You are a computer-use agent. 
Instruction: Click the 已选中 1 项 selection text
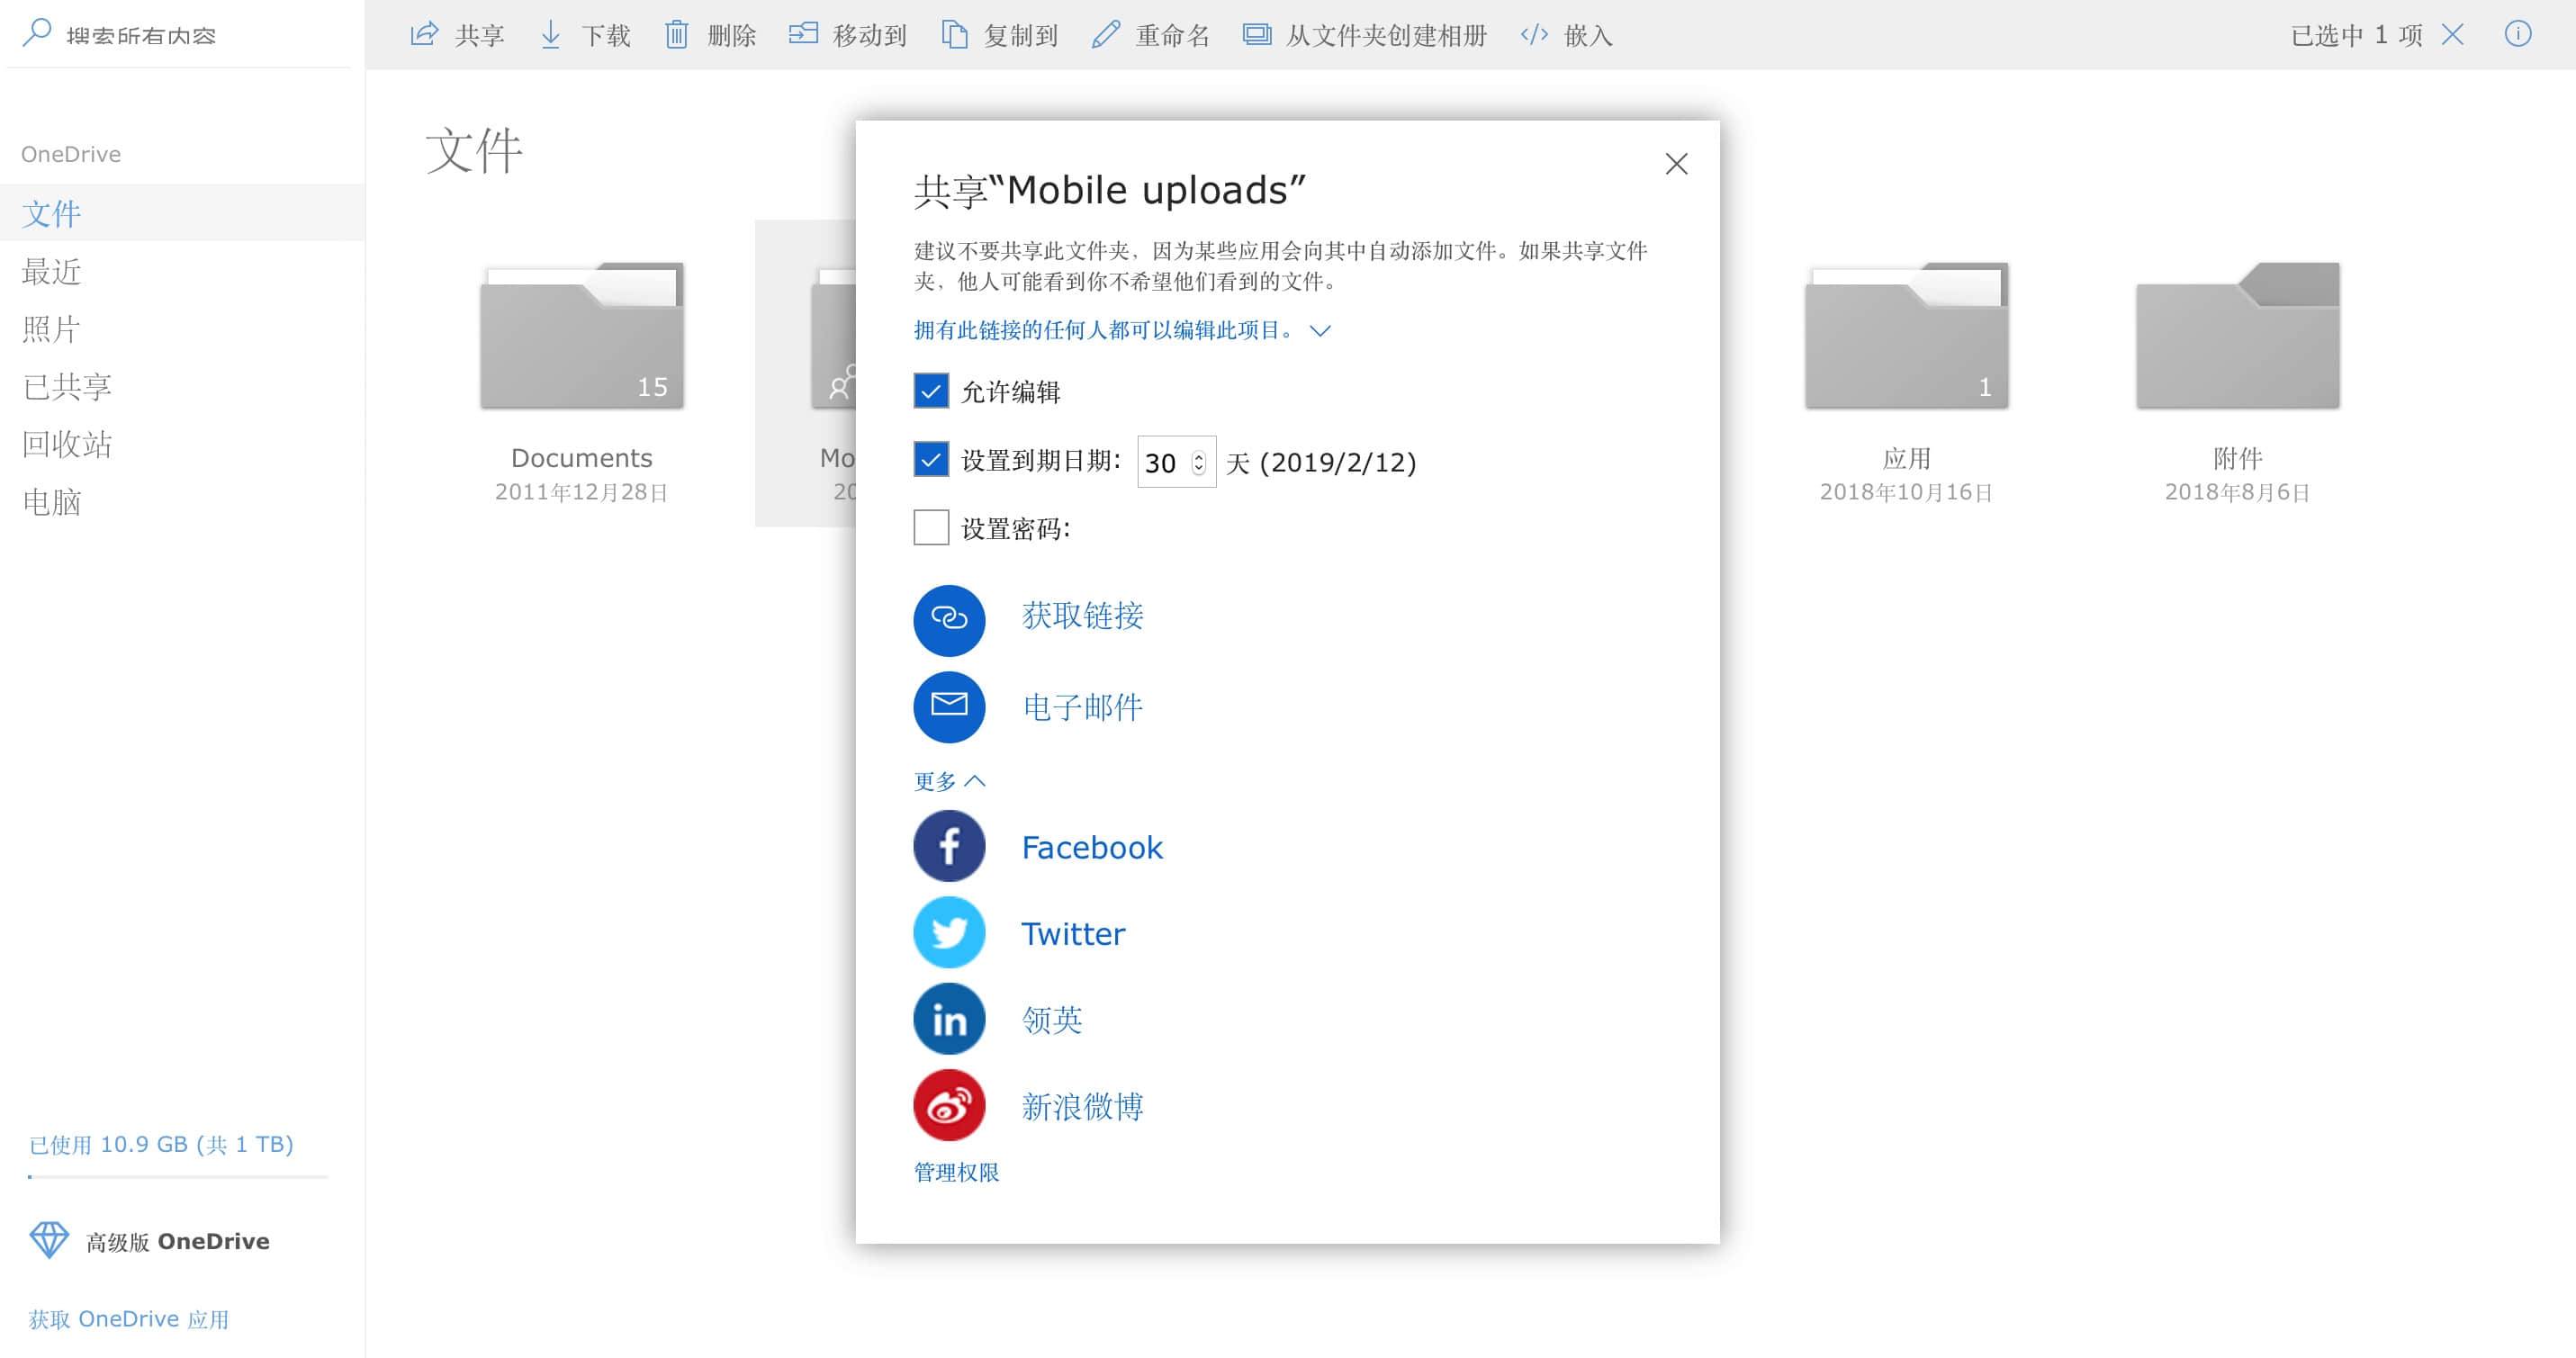(2356, 35)
